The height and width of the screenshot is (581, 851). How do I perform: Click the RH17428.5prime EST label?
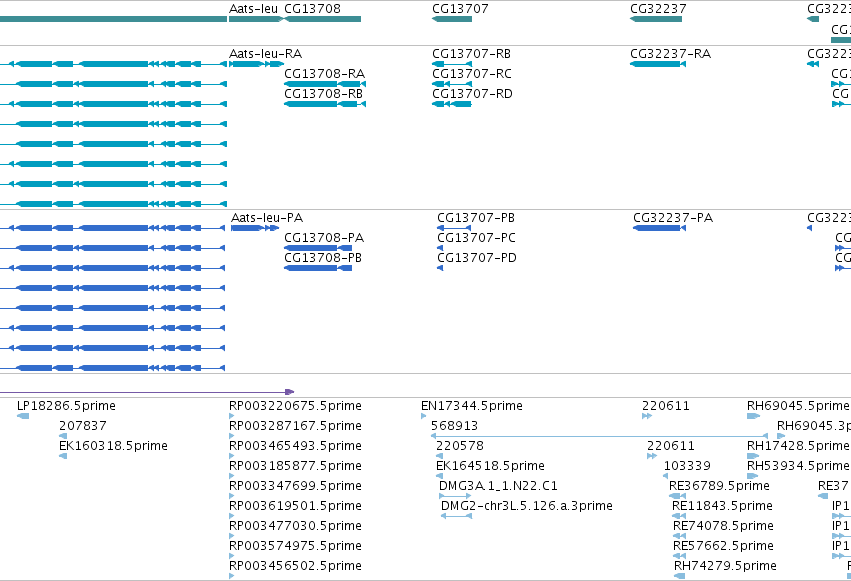click(798, 446)
